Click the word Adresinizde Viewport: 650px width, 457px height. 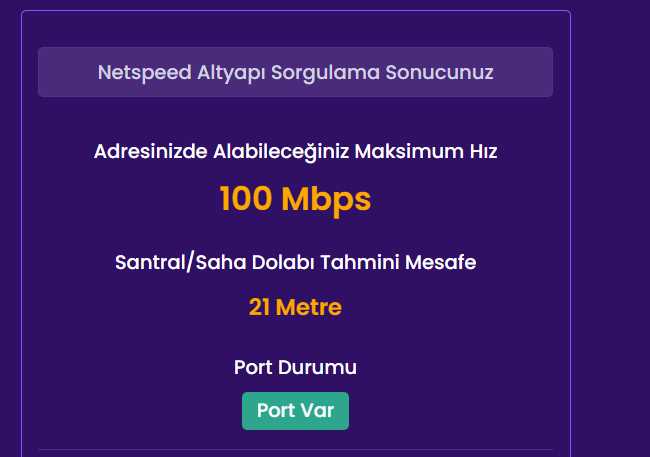[x=151, y=152]
